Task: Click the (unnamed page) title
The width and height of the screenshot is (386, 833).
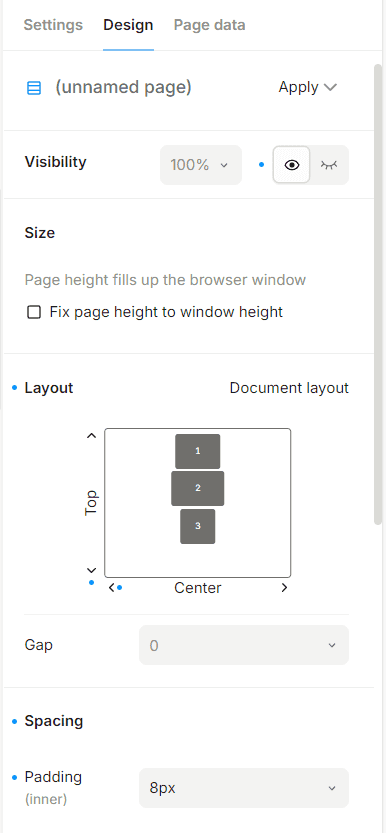Action: click(123, 88)
